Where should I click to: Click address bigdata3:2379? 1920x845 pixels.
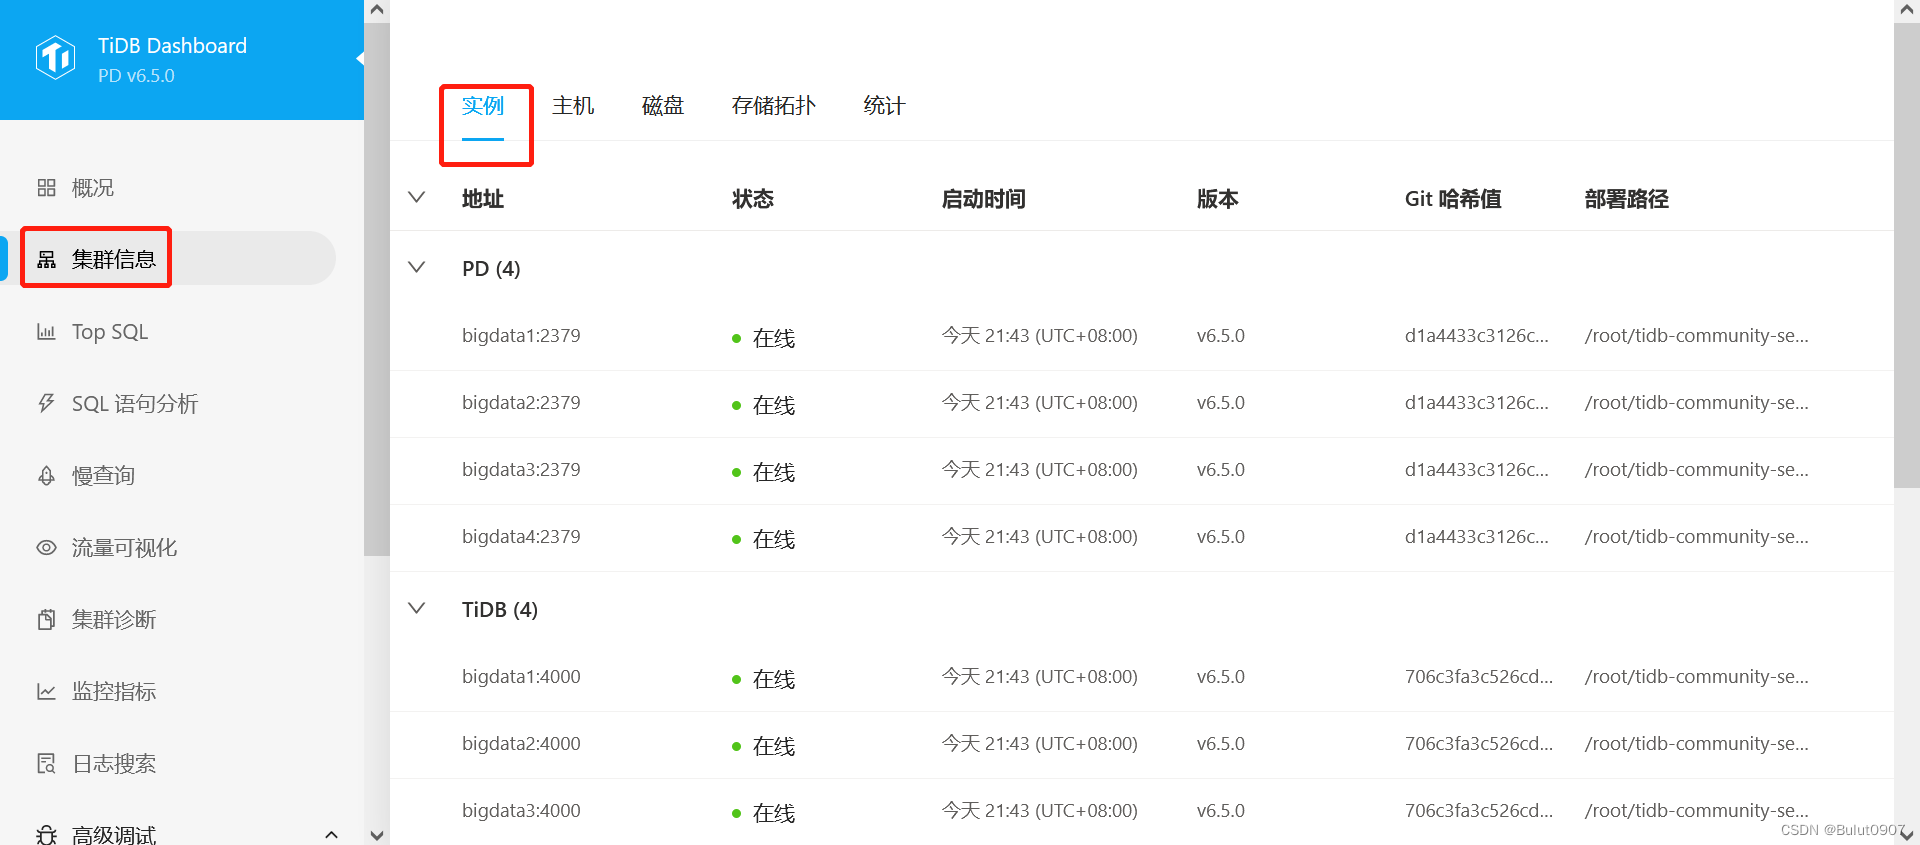click(521, 470)
